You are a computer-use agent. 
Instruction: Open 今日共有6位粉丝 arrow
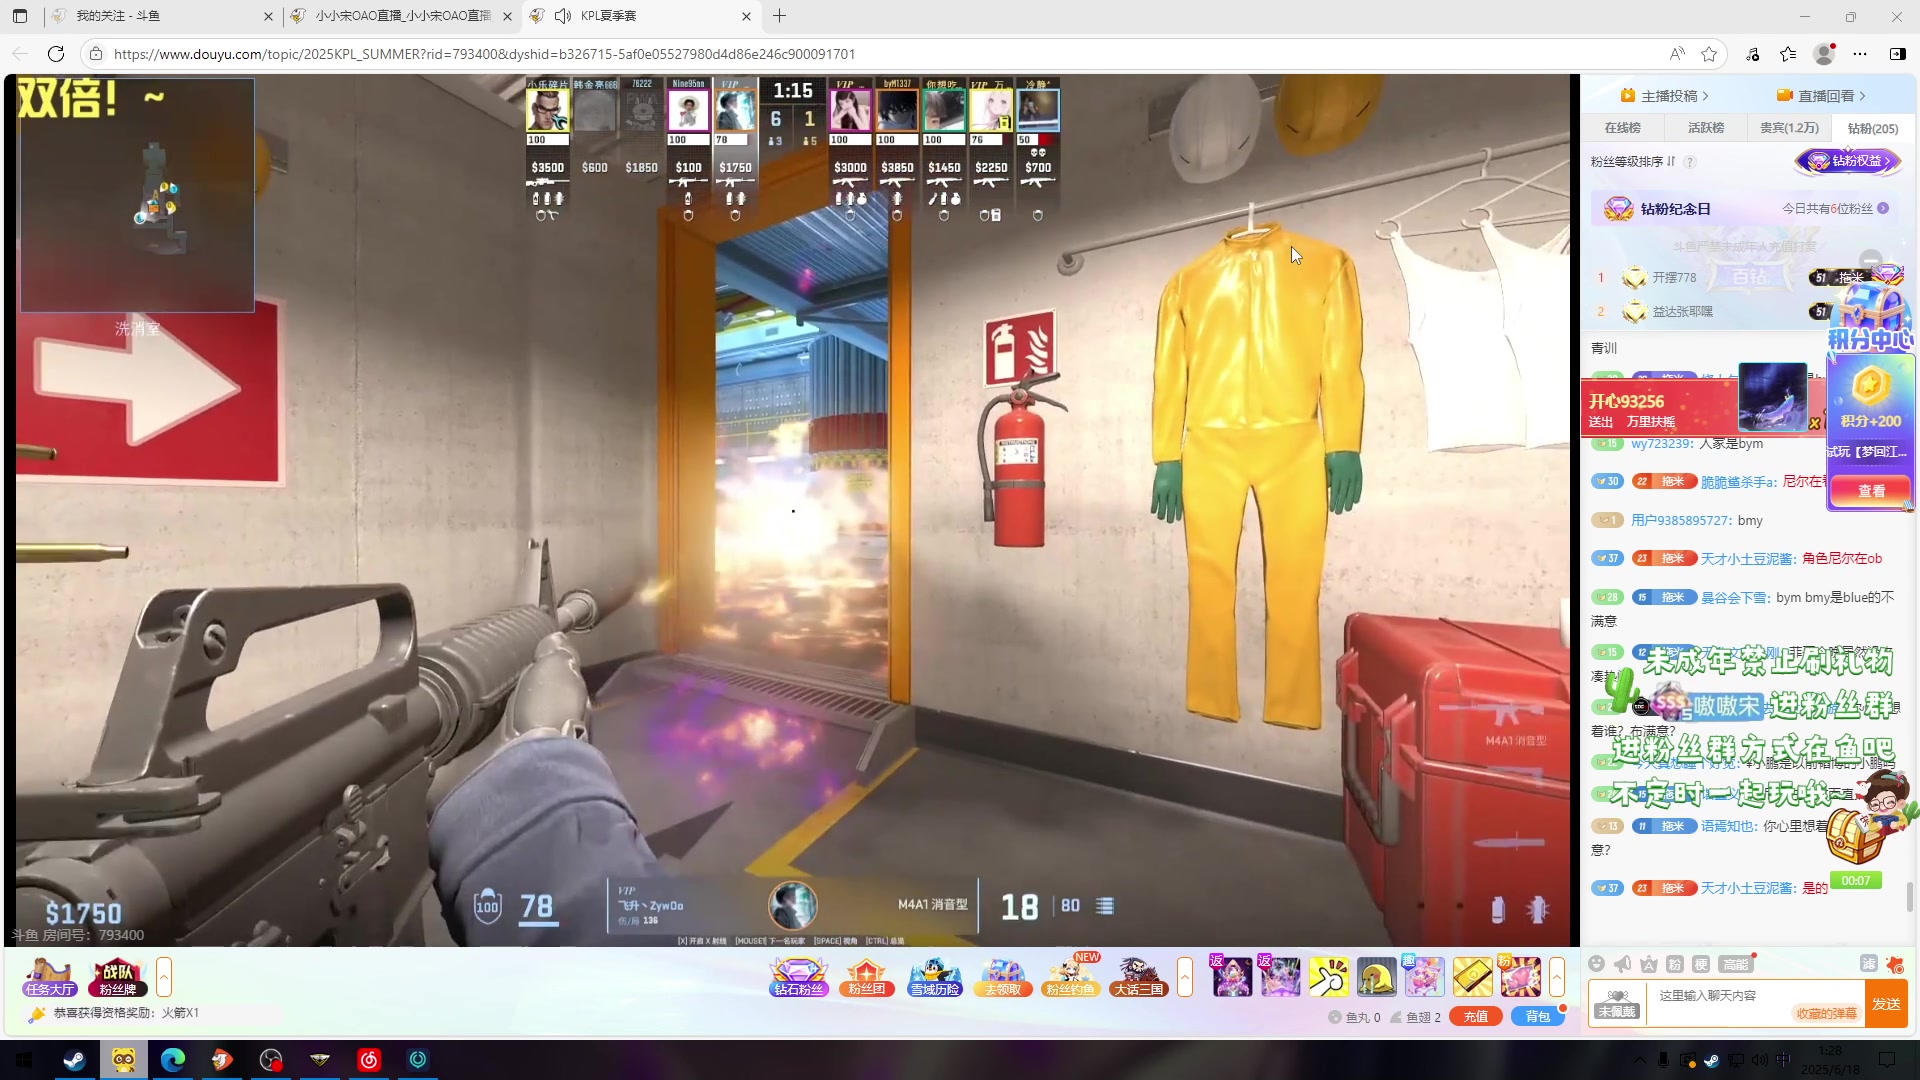(1883, 209)
